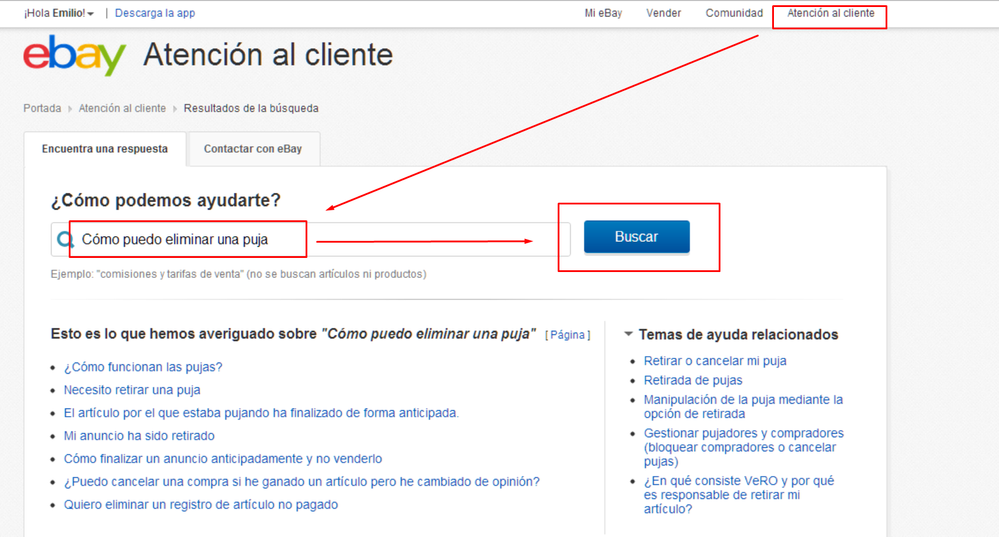Open ¿Cómo funcionan las pujas? link
Screen dimensions: 999x537
click(143, 367)
